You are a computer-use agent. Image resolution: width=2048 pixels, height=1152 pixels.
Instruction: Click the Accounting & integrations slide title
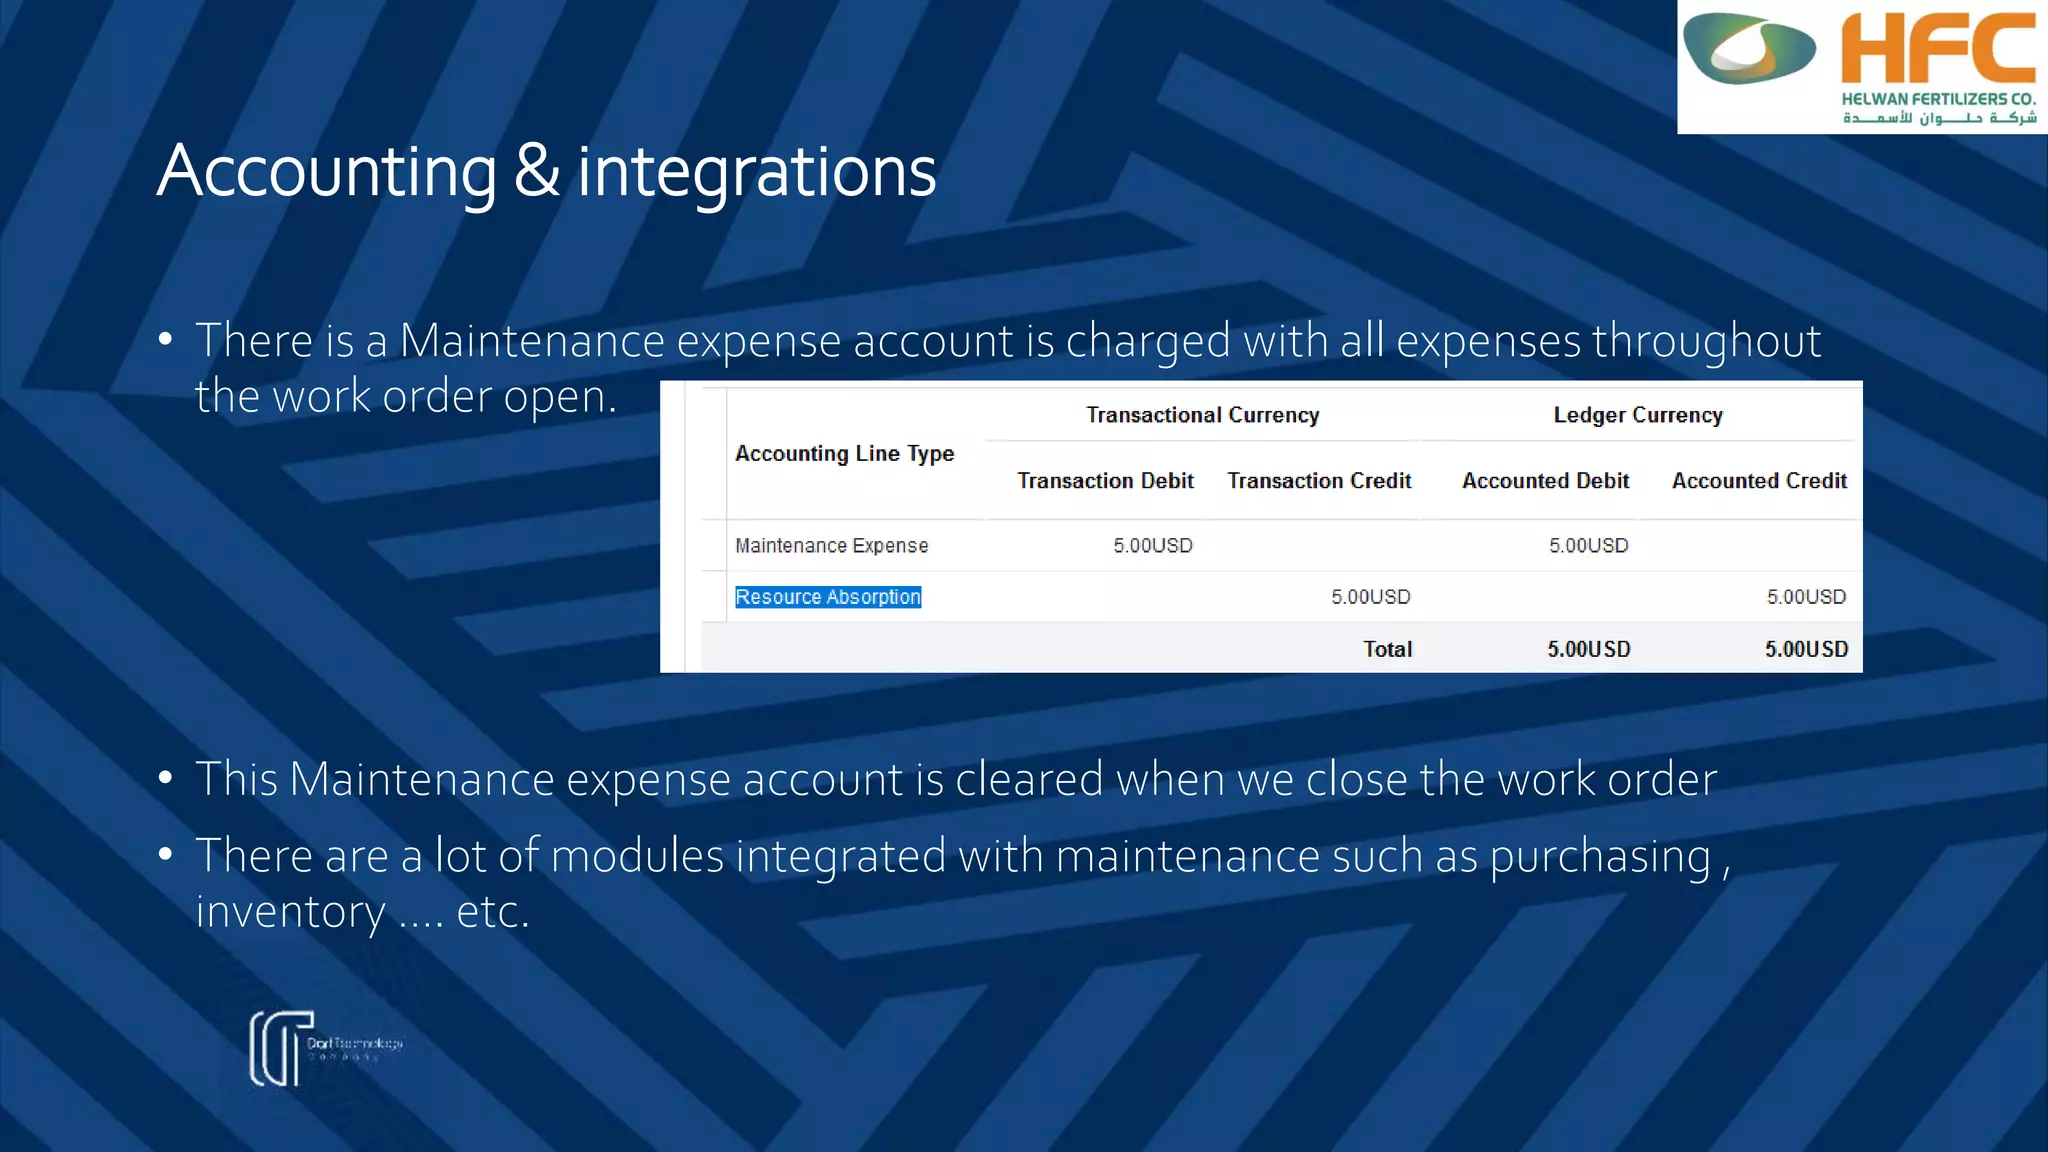click(546, 171)
